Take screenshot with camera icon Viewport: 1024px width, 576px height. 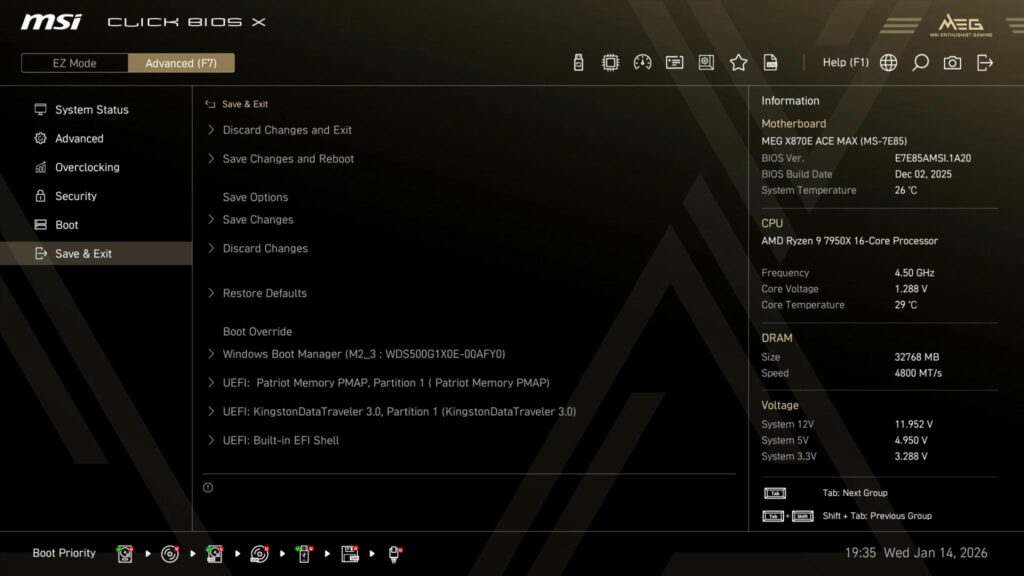tap(952, 63)
